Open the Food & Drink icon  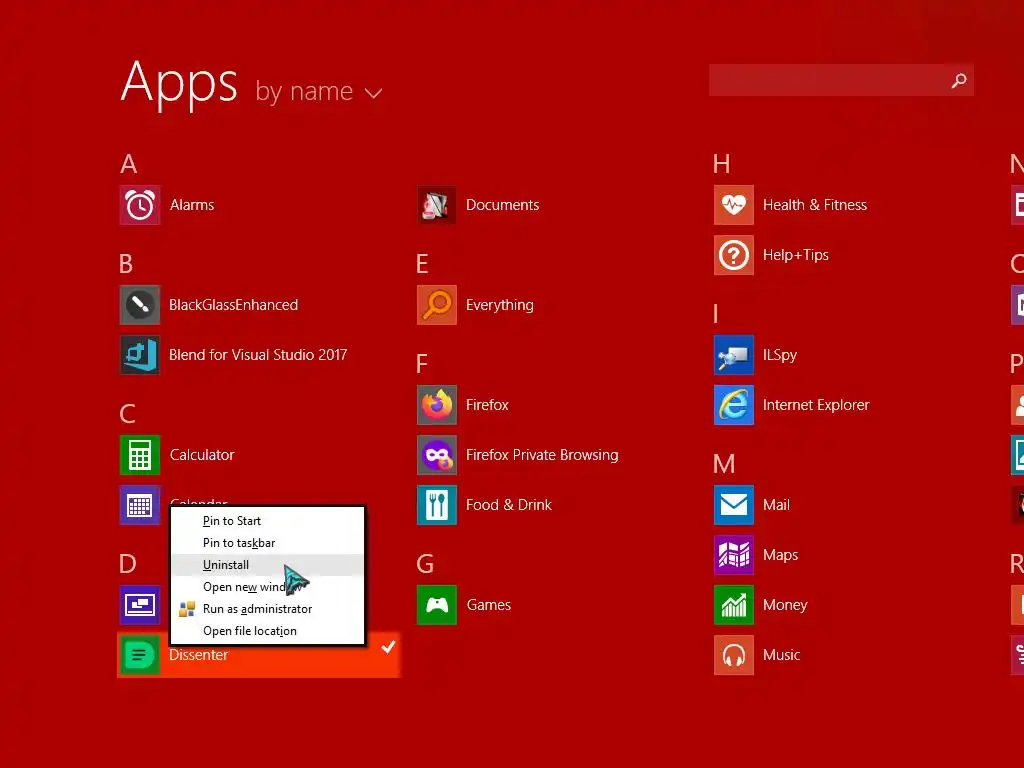[437, 505]
